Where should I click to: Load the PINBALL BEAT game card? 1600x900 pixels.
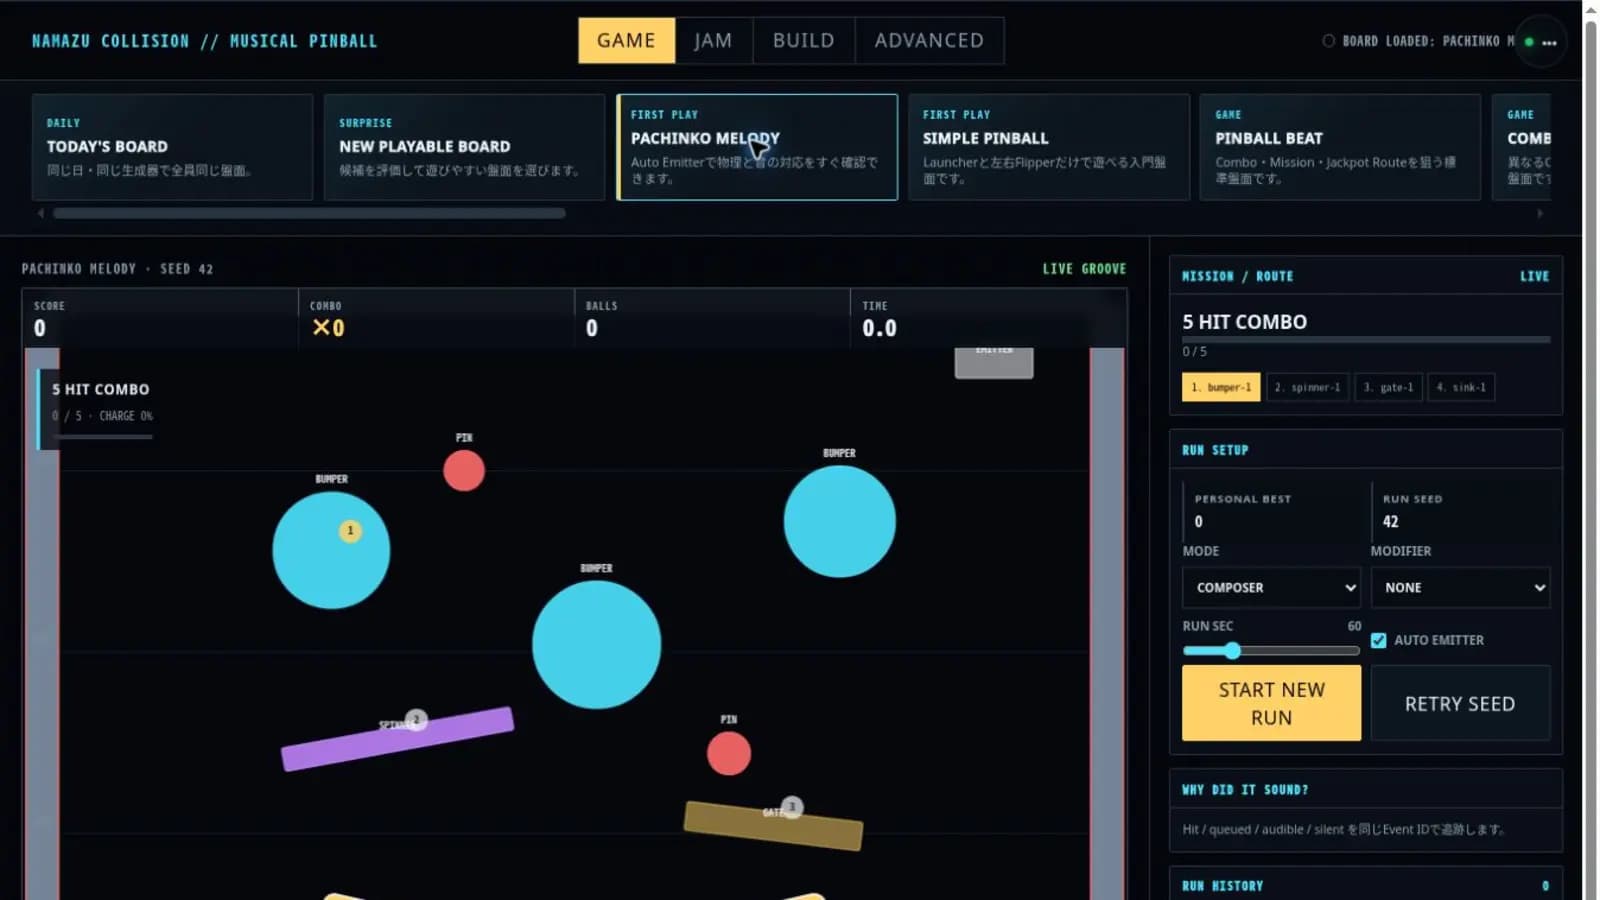coord(1340,147)
